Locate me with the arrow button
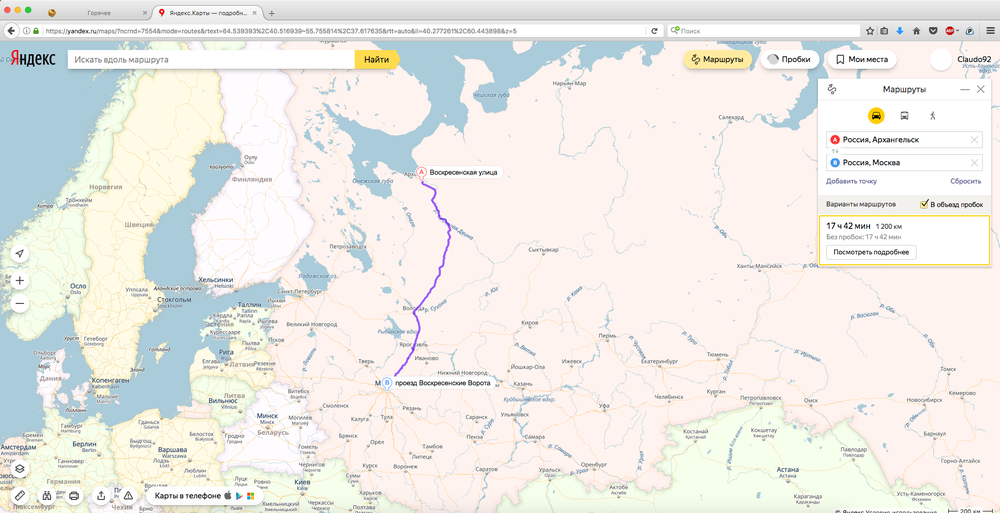This screenshot has height=513, width=1000. (20, 254)
